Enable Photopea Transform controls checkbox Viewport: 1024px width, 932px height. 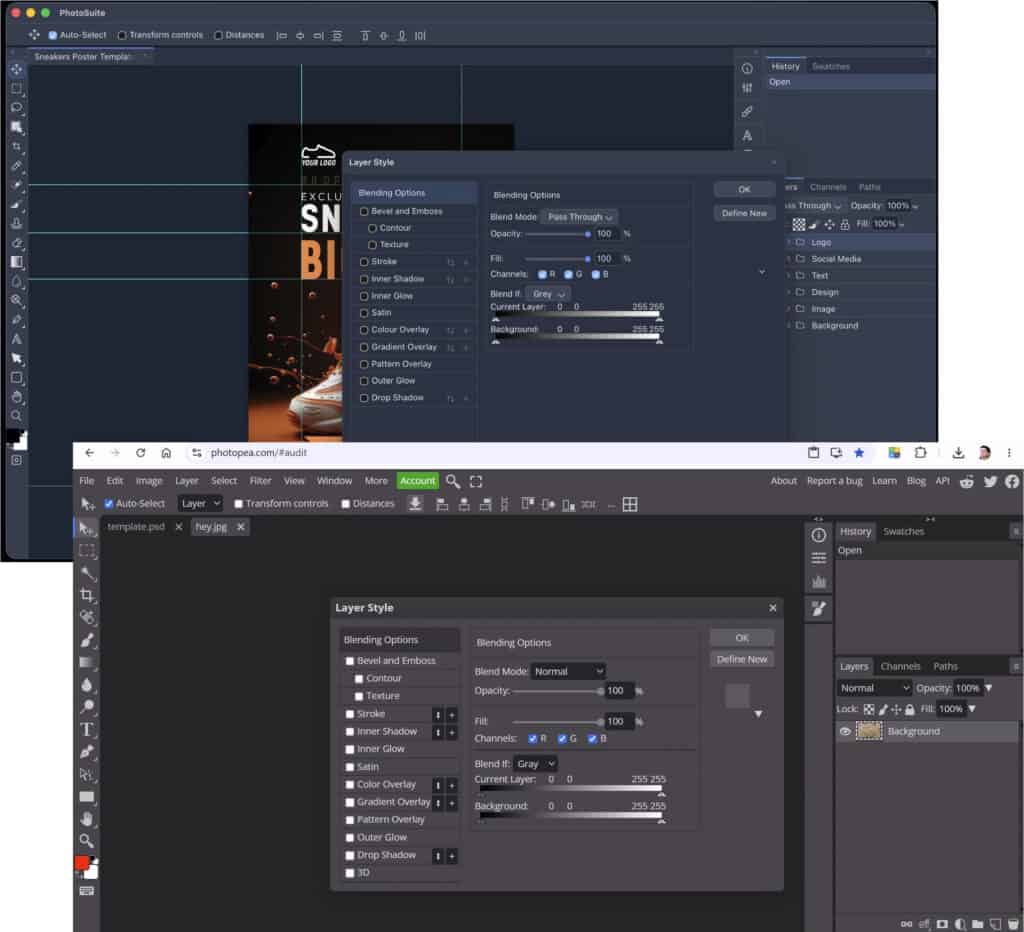click(x=239, y=504)
